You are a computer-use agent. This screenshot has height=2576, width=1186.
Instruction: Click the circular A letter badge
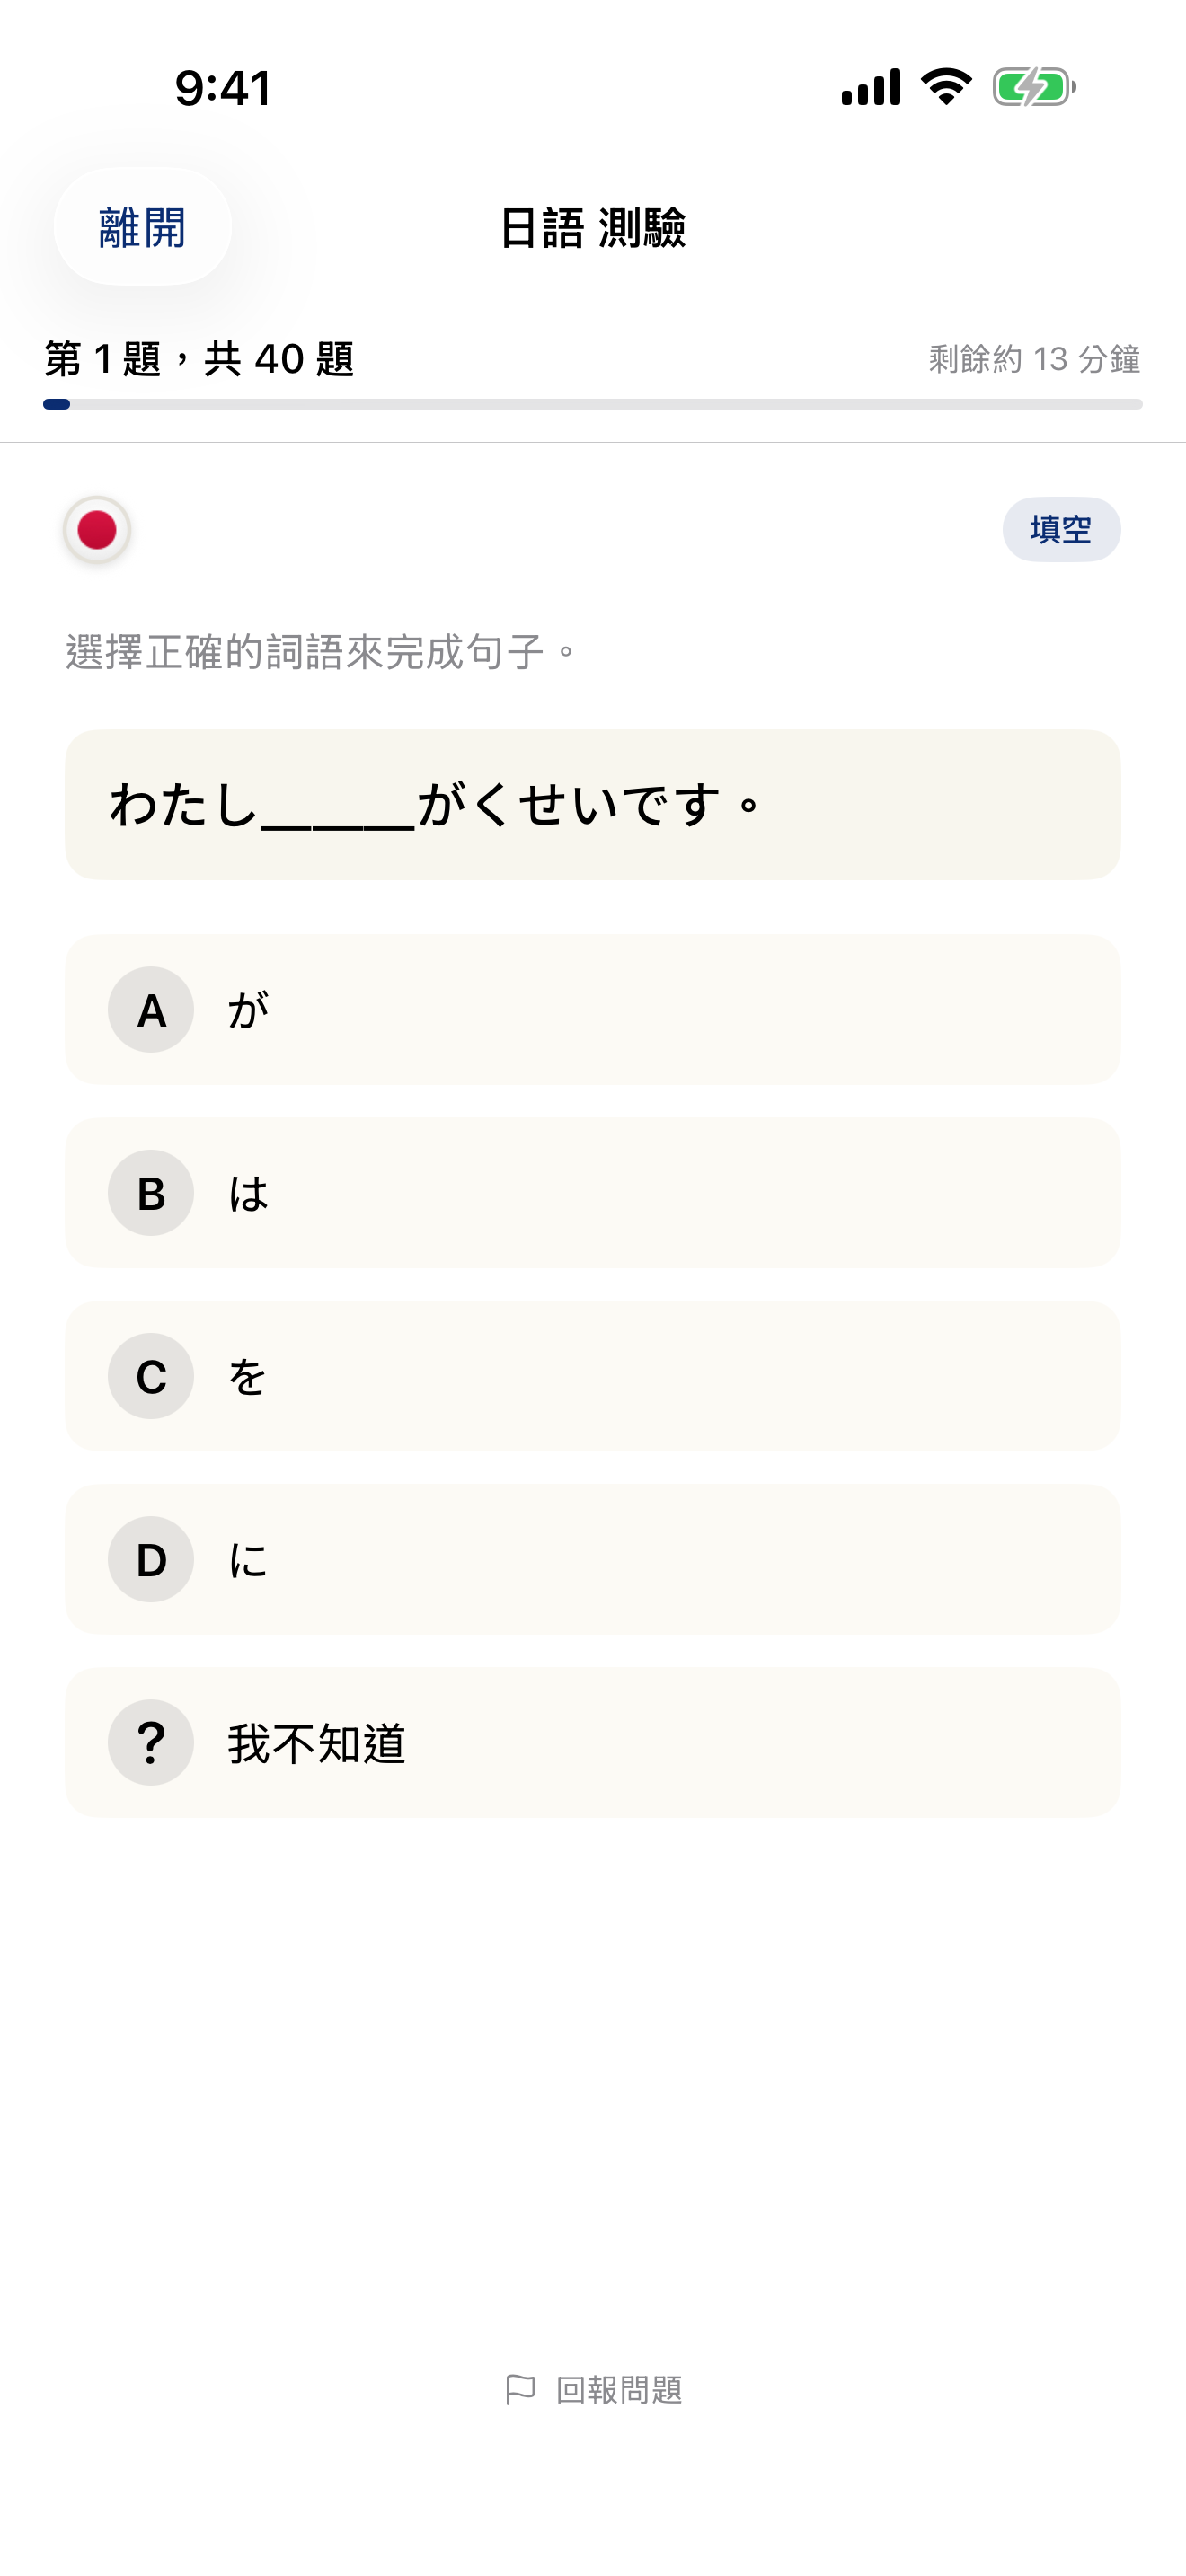pos(150,1010)
